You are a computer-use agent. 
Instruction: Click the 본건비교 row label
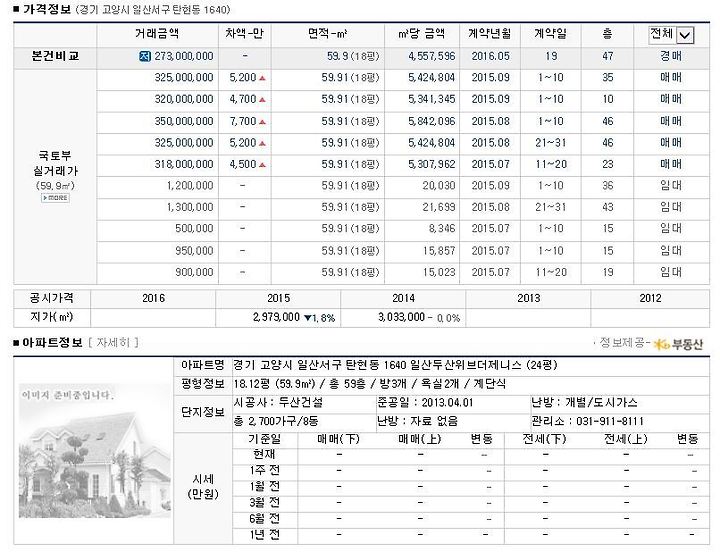point(55,56)
